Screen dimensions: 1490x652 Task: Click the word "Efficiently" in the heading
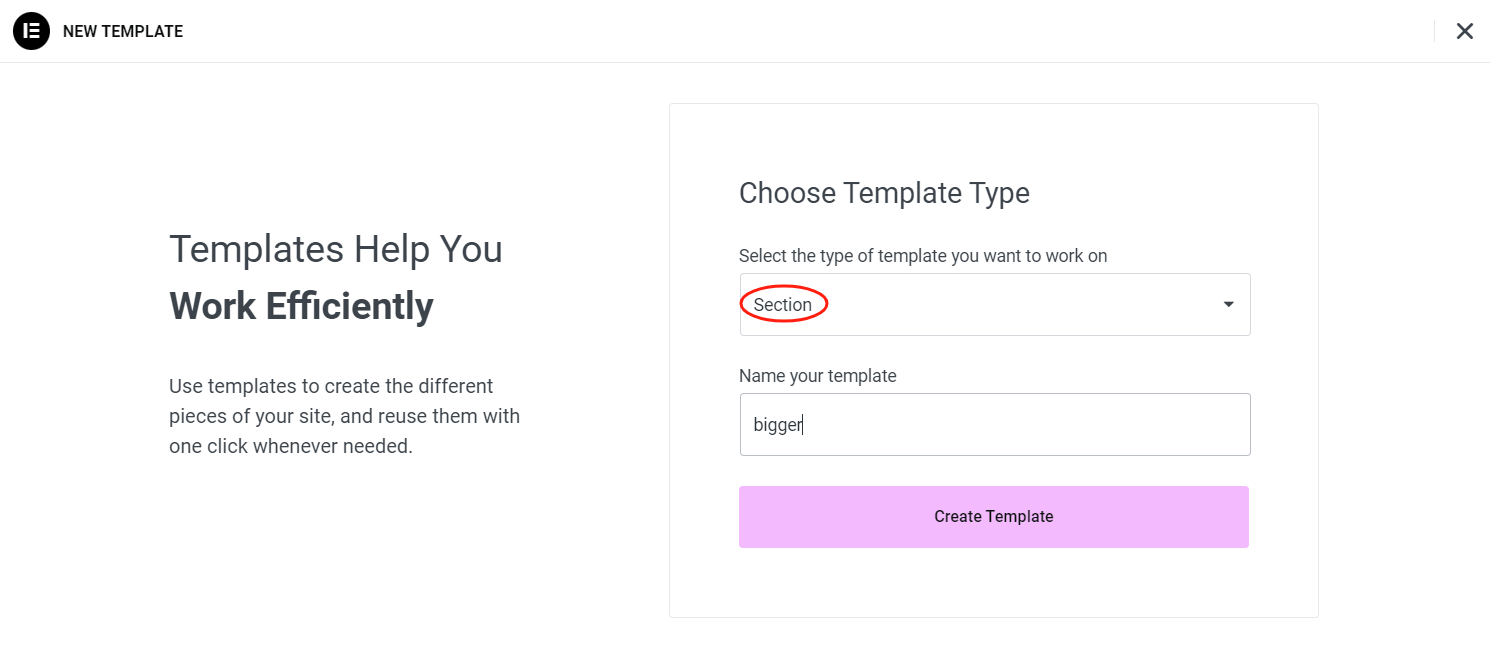point(349,306)
